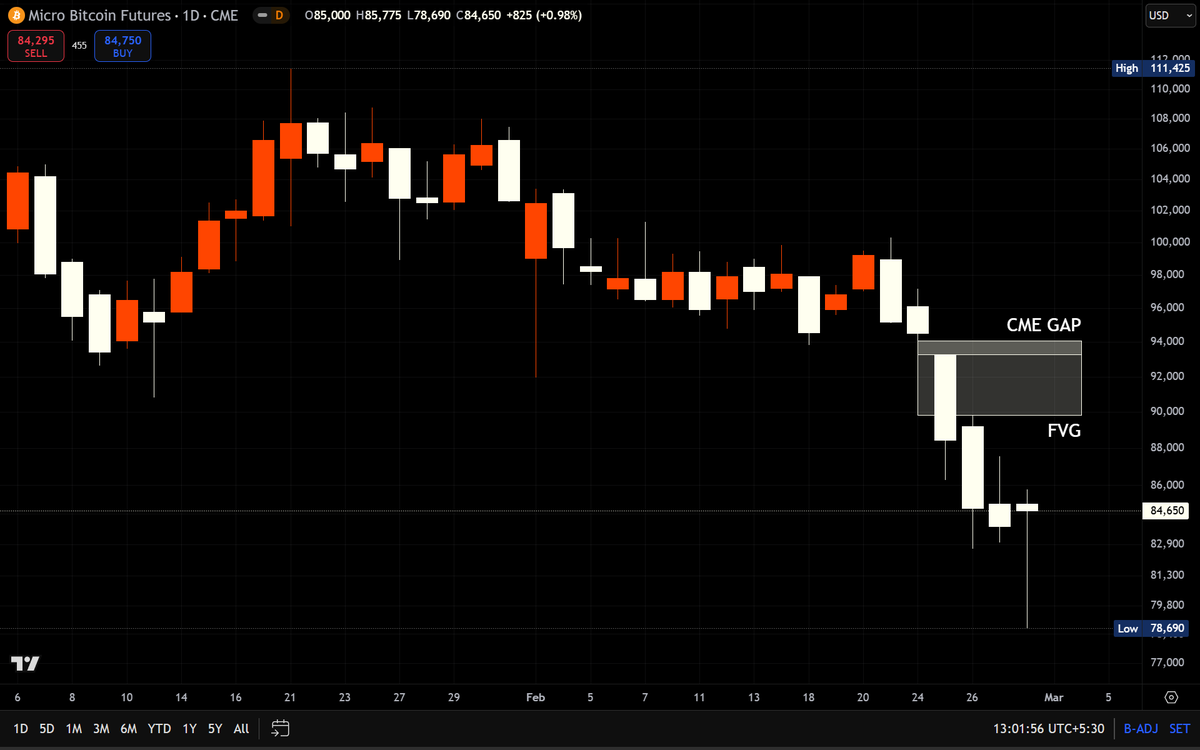Click the 90,000 price scale label

coord(1169,411)
